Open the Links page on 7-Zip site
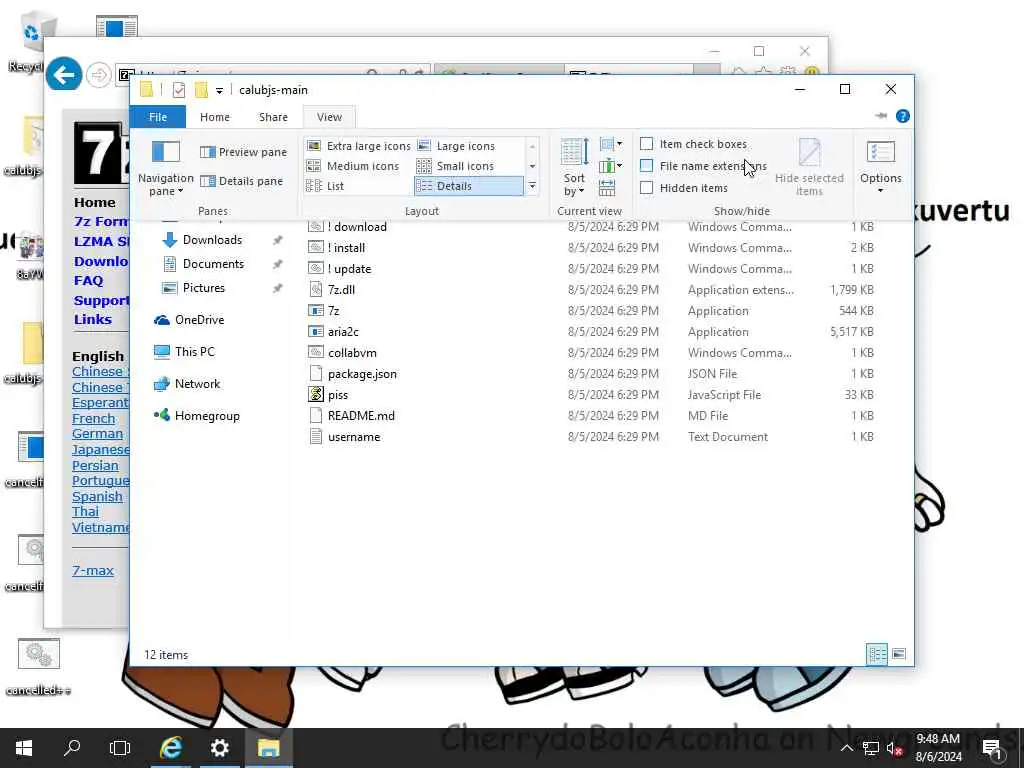The width and height of the screenshot is (1024, 768). tap(93, 319)
